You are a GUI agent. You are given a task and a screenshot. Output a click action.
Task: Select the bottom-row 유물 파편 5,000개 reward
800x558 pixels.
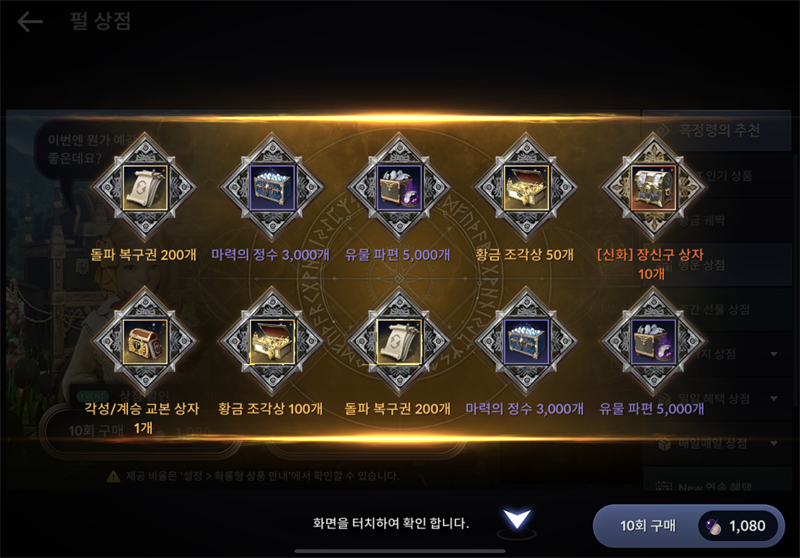pyautogui.click(x=654, y=341)
